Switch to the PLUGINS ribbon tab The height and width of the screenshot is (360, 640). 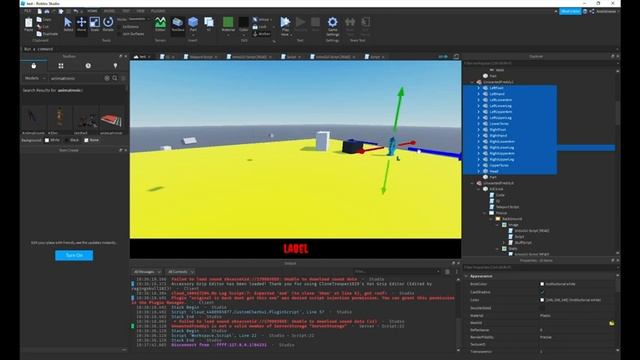pos(158,11)
